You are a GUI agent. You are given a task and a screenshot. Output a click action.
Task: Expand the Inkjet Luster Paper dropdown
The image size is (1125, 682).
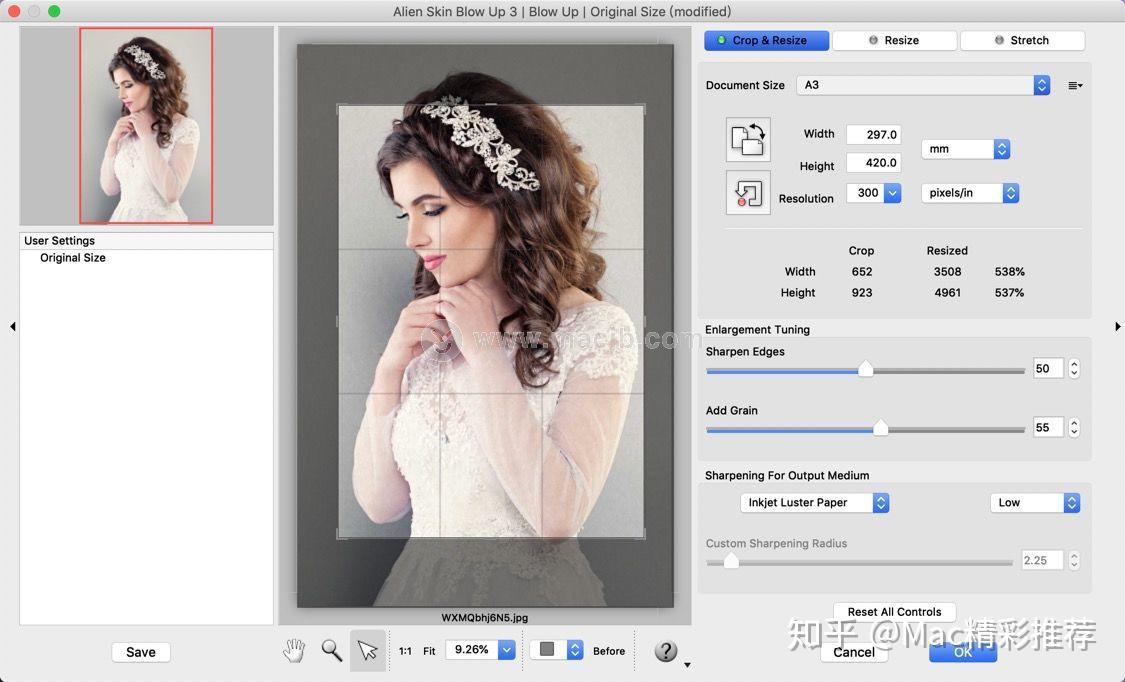click(814, 503)
